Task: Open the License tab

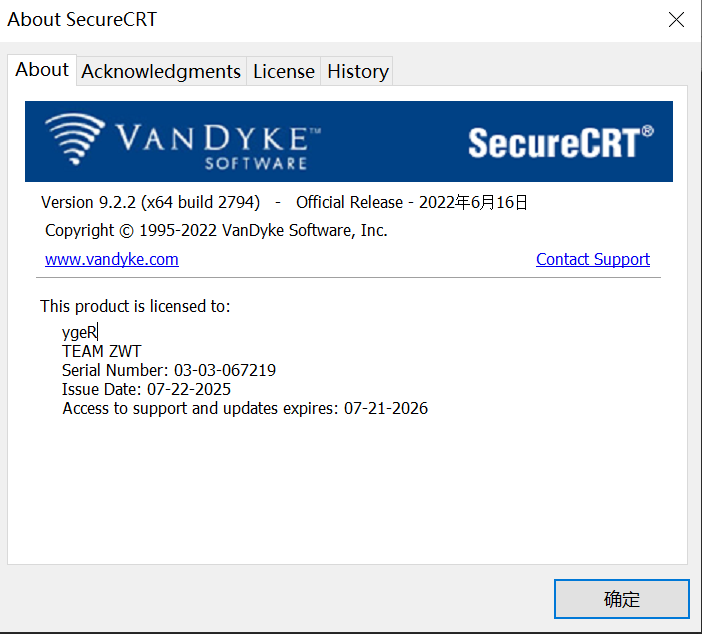Action: tap(283, 71)
